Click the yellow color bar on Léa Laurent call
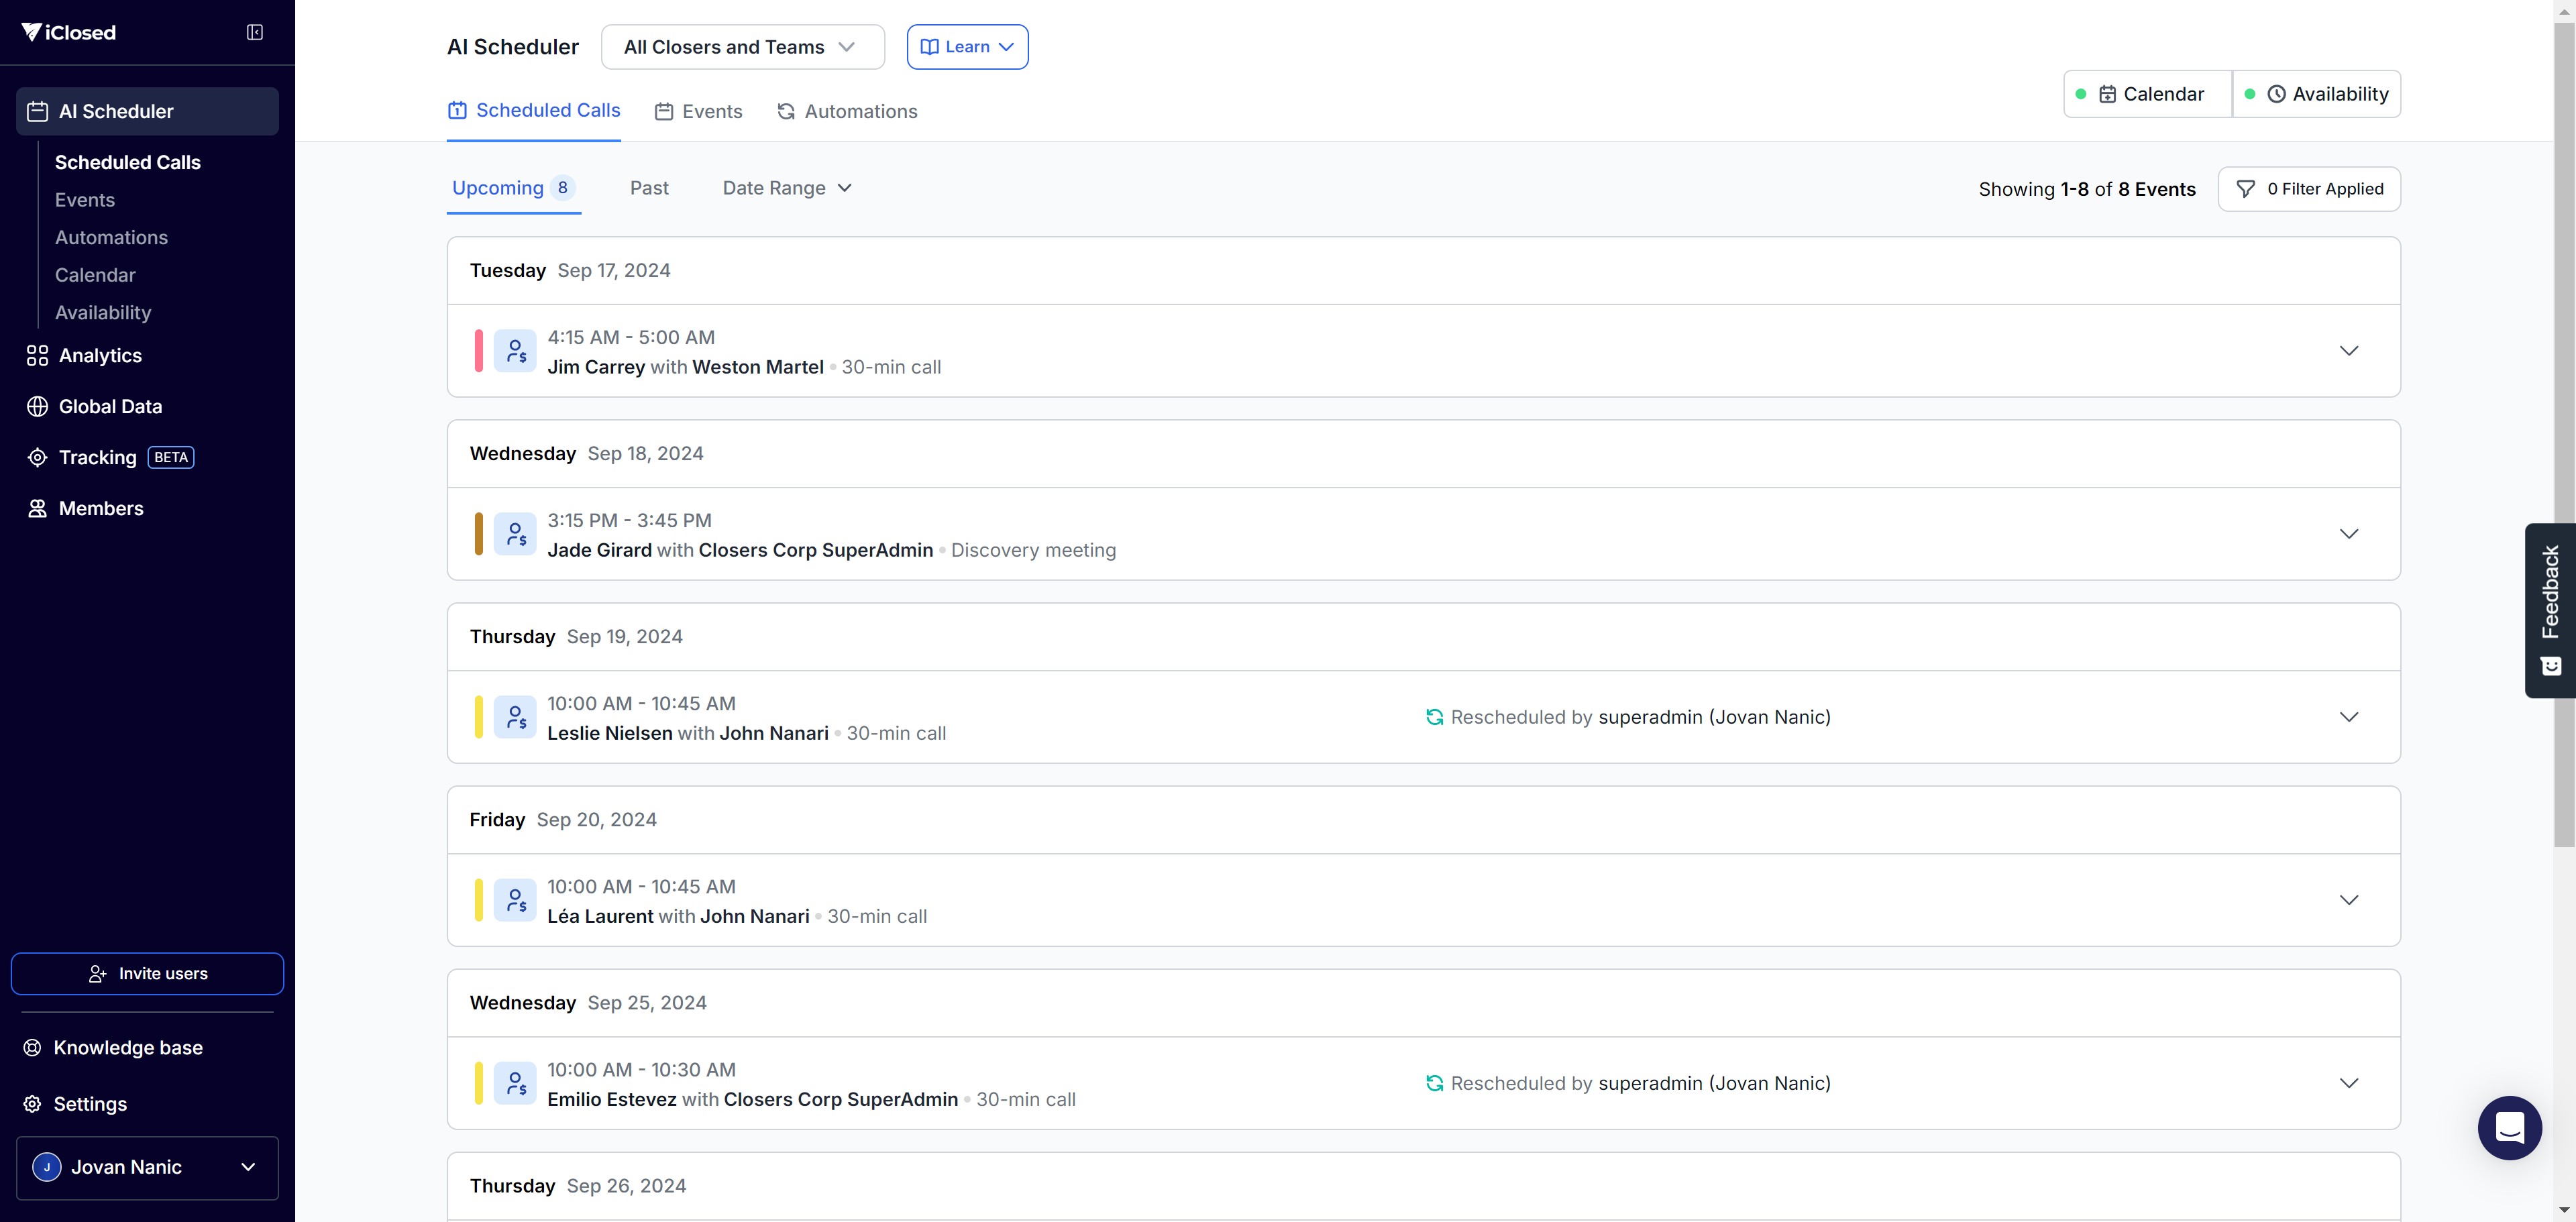2576x1222 pixels. click(x=479, y=900)
